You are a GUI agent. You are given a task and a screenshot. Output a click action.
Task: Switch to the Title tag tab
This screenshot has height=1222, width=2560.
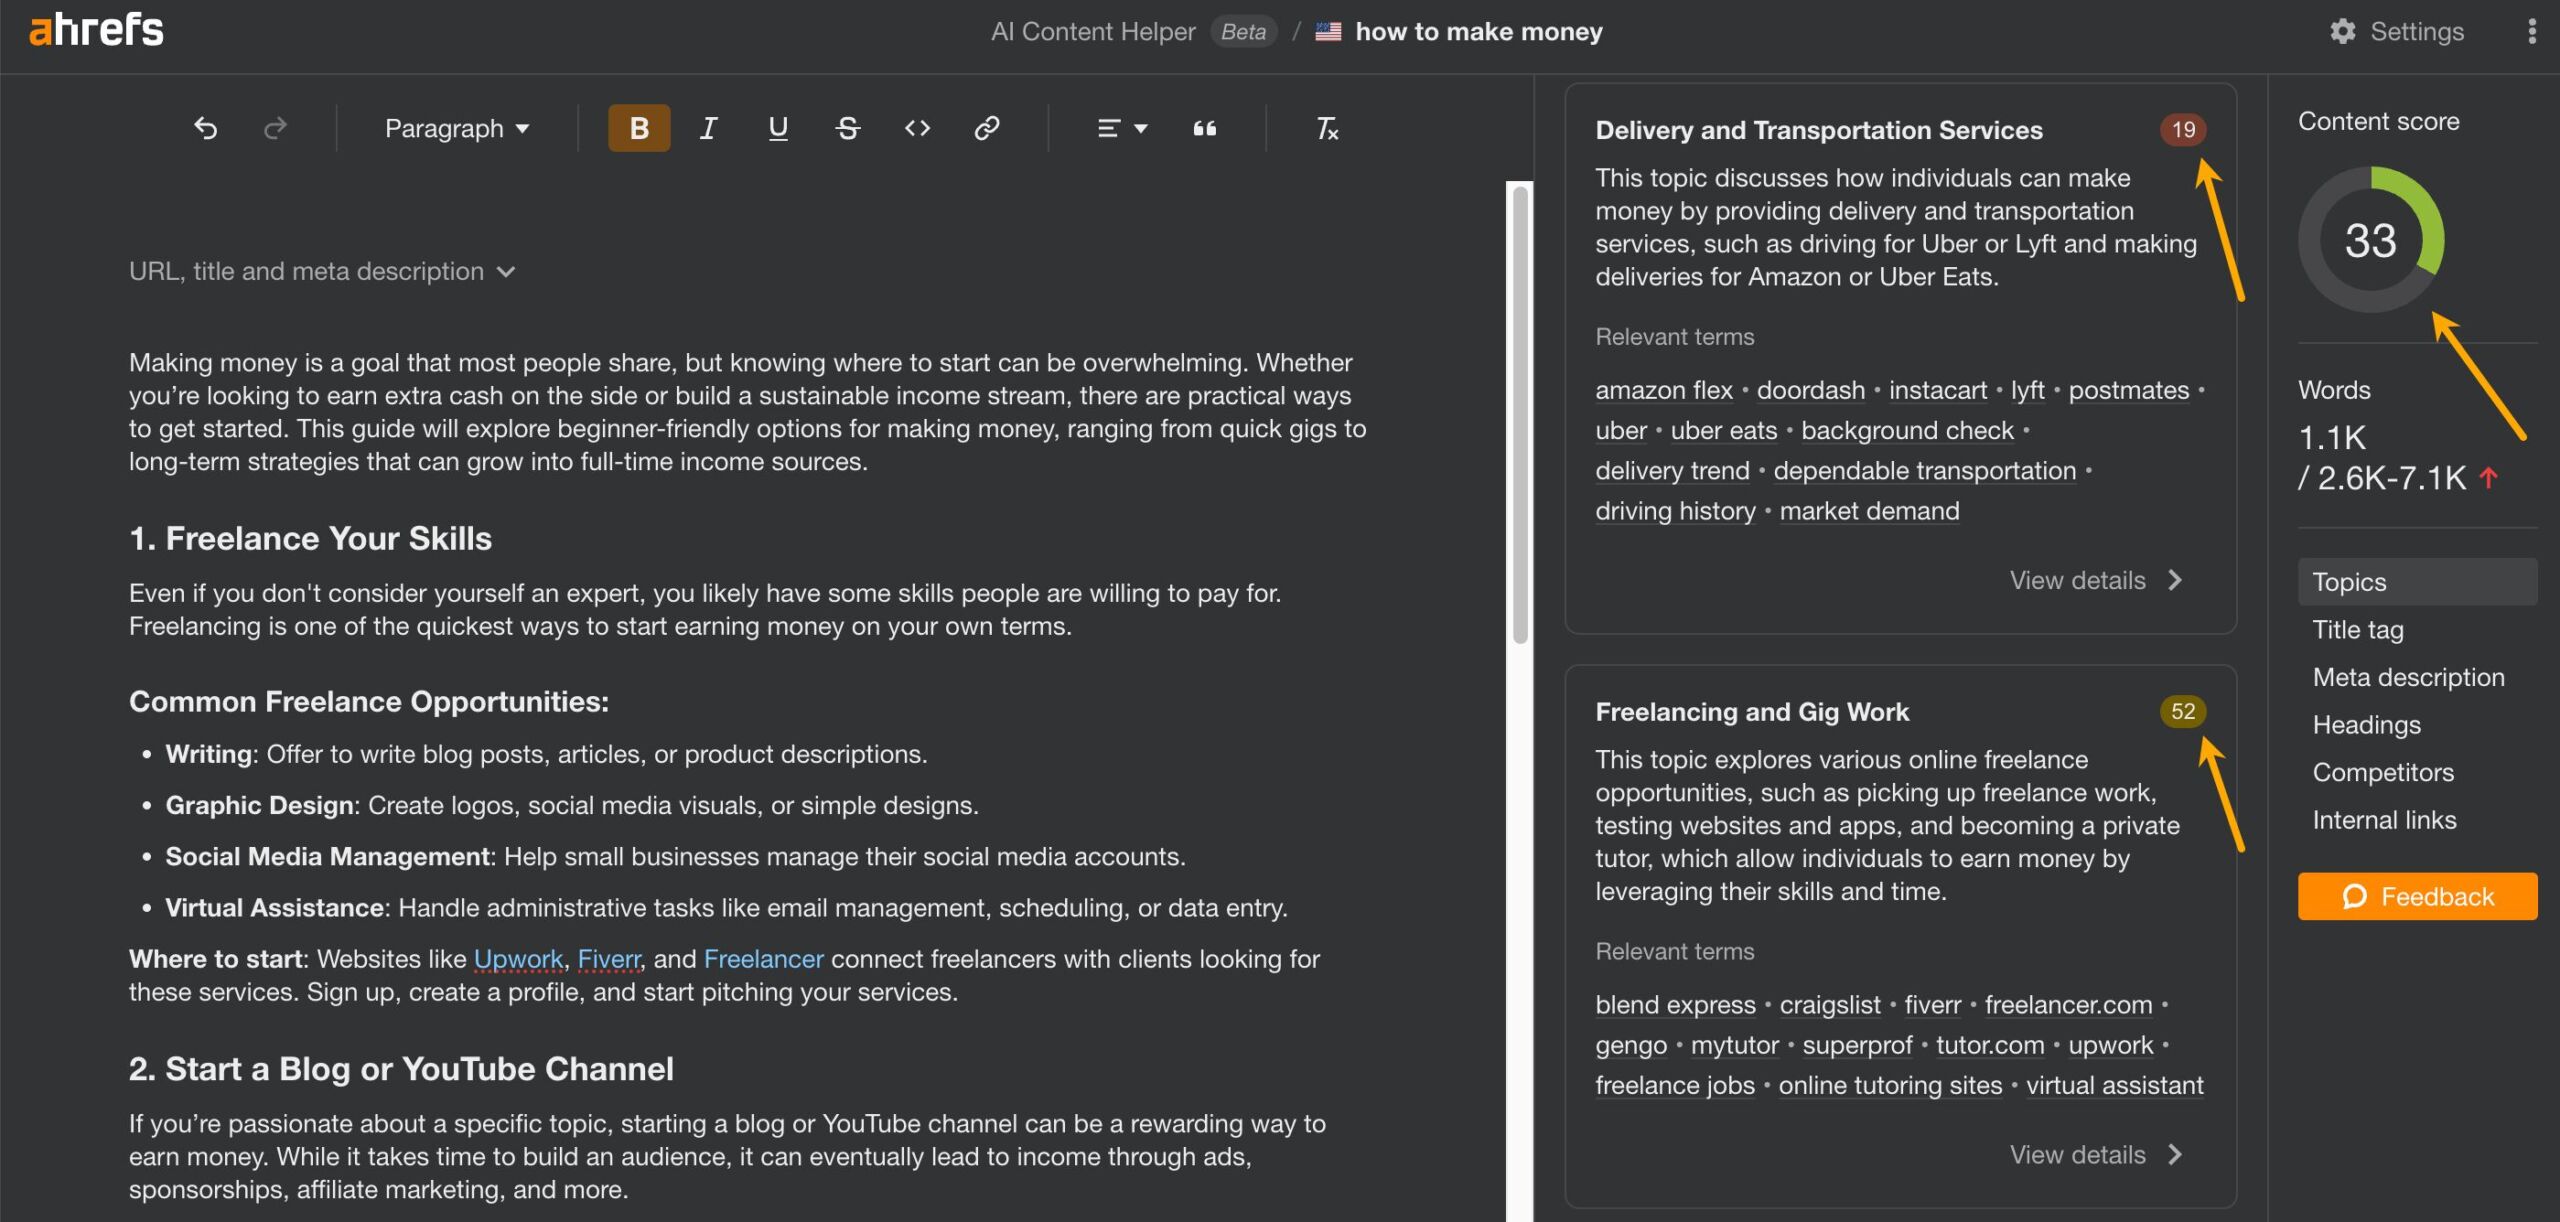click(x=2358, y=629)
